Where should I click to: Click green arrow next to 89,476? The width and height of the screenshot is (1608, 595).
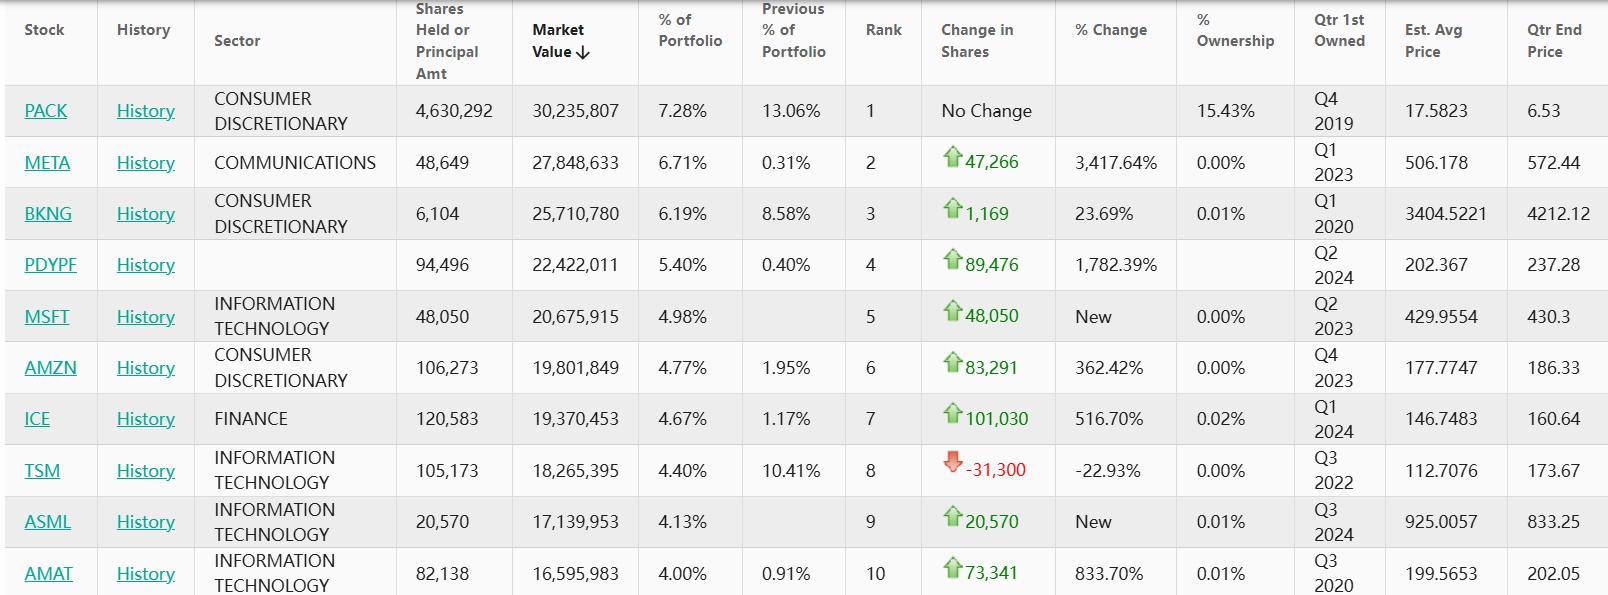pos(952,260)
